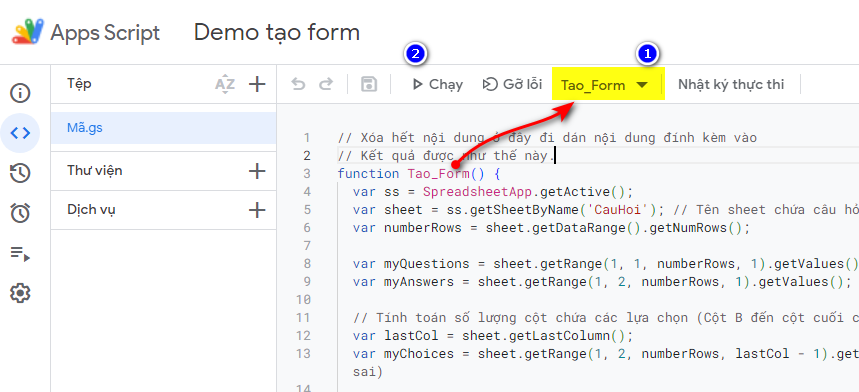Add a service with Dịch vụ plus

pyautogui.click(x=256, y=210)
